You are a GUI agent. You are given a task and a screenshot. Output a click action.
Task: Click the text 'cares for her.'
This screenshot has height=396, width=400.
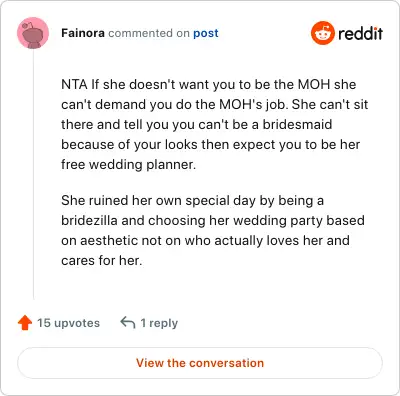click(x=102, y=260)
